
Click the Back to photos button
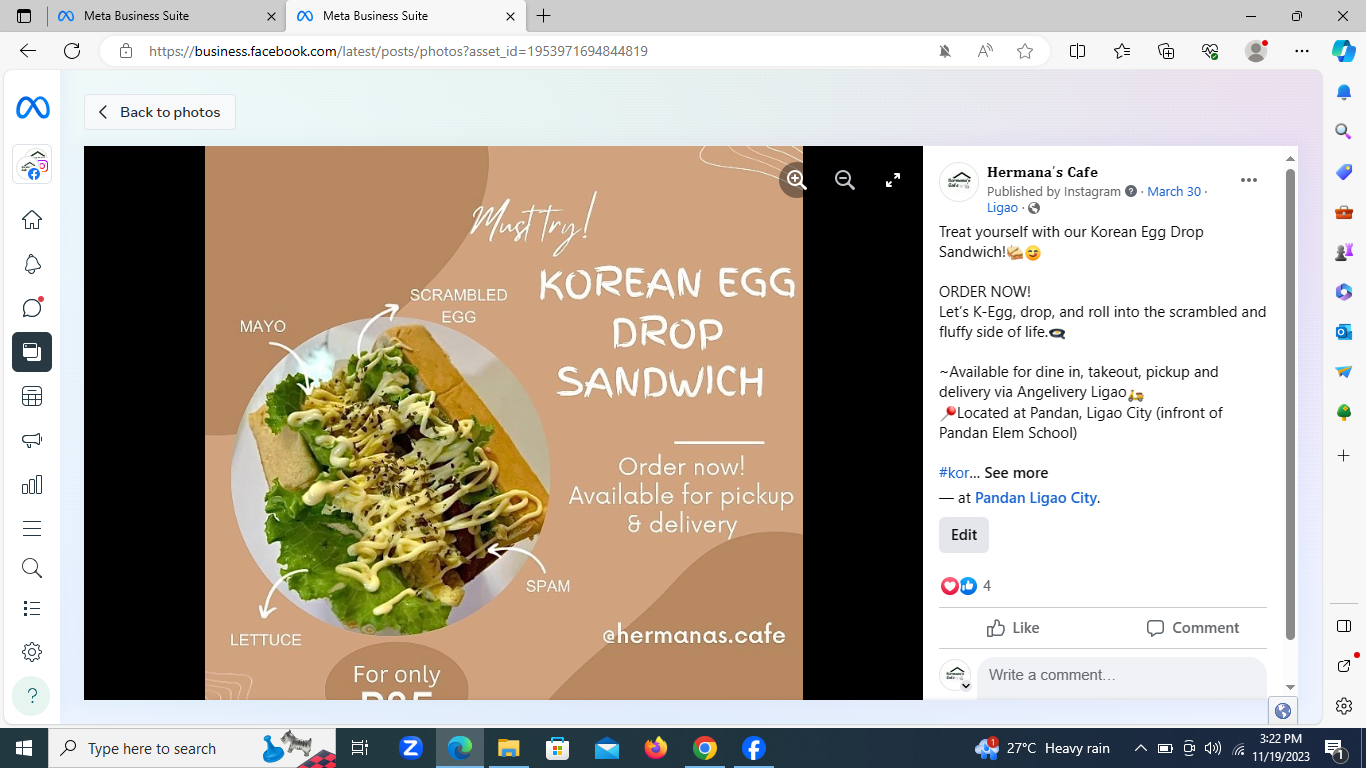click(x=160, y=112)
